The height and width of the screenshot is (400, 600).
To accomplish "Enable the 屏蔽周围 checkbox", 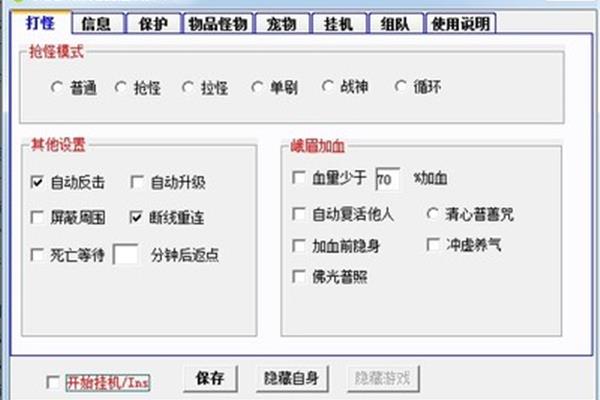I will 37,217.
